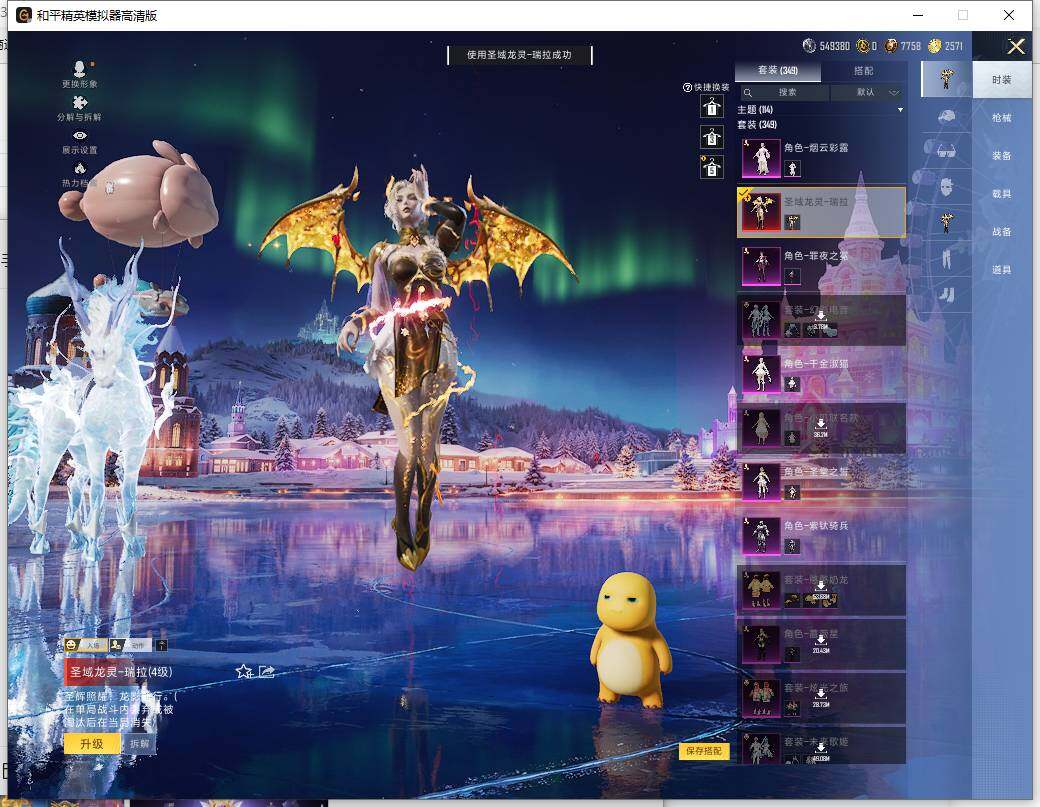
Task: Toggle the favorite star for 圣域龙灵-瑞拉
Action: point(243,671)
